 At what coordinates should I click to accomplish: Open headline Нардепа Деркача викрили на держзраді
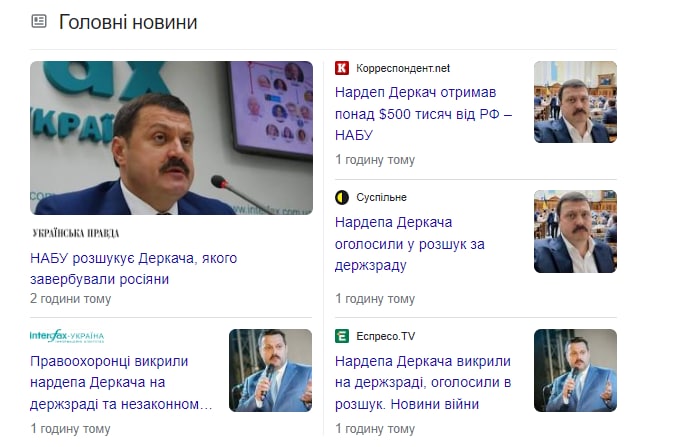[x=423, y=383]
